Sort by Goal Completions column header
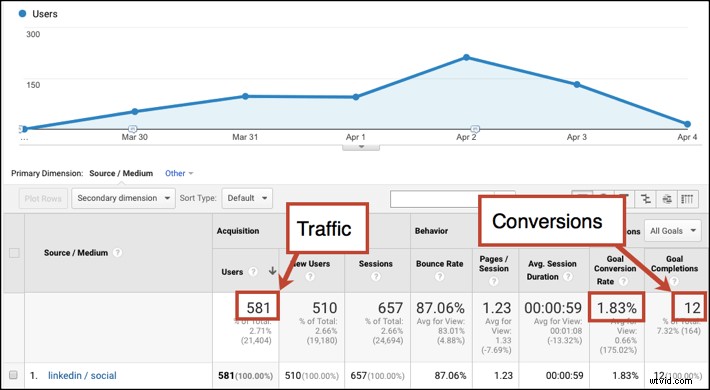The image size is (710, 390). tap(674, 264)
